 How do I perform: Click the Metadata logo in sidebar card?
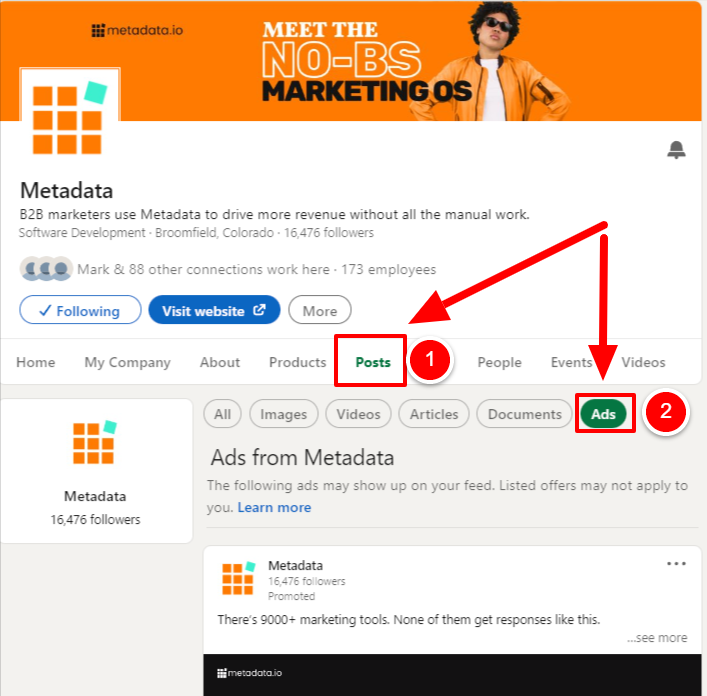coord(95,442)
